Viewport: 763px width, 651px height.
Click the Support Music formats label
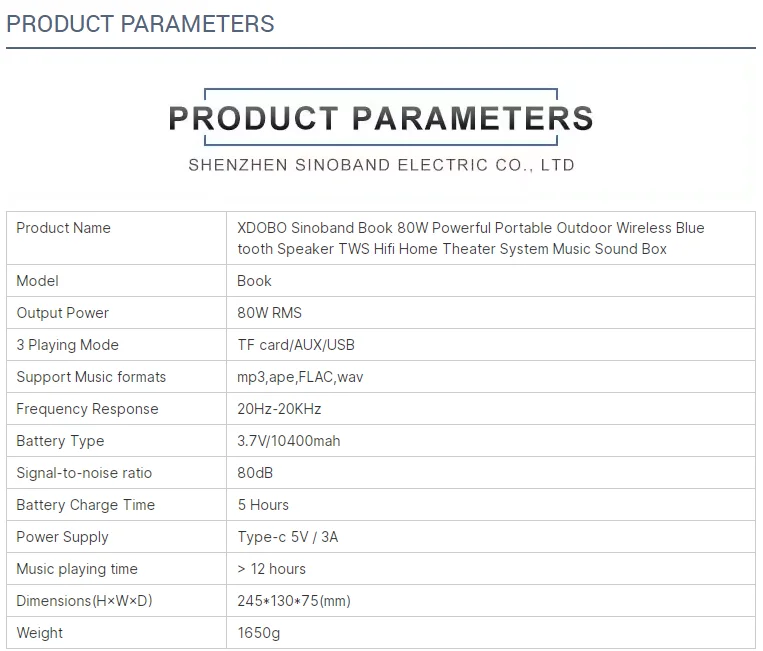91,377
